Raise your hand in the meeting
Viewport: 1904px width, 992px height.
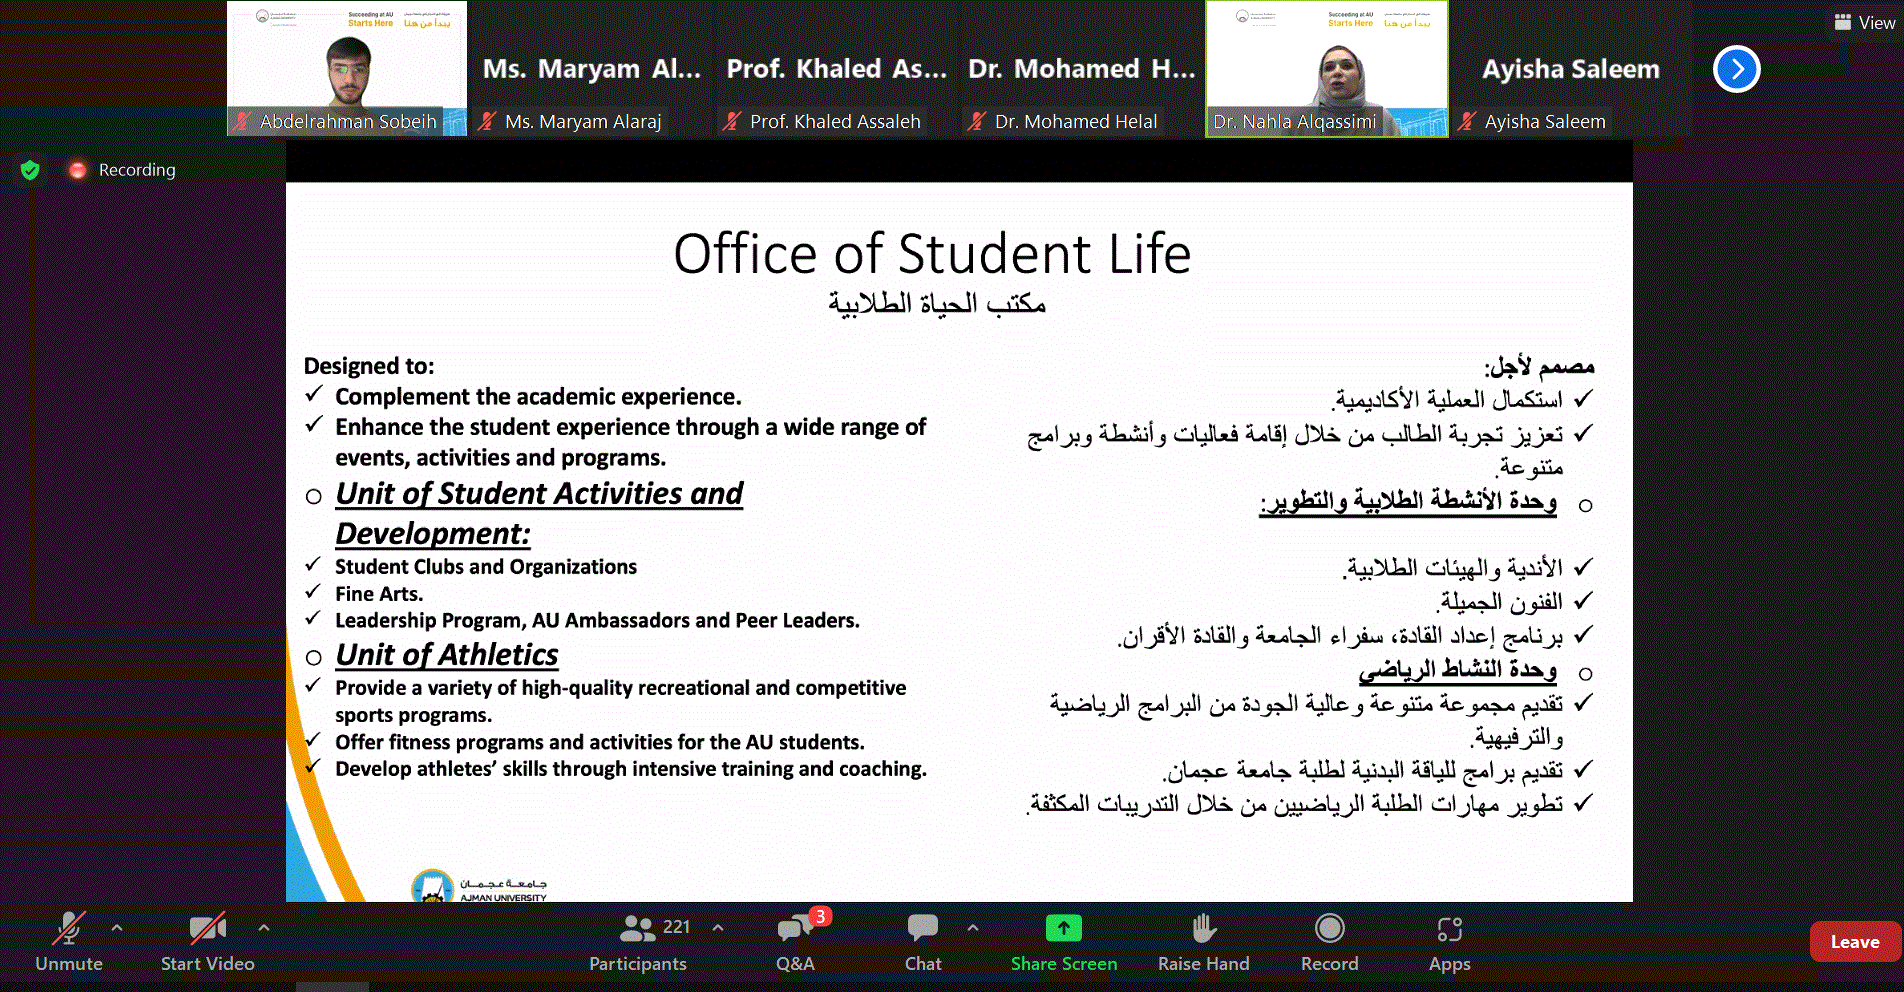pos(1203,930)
